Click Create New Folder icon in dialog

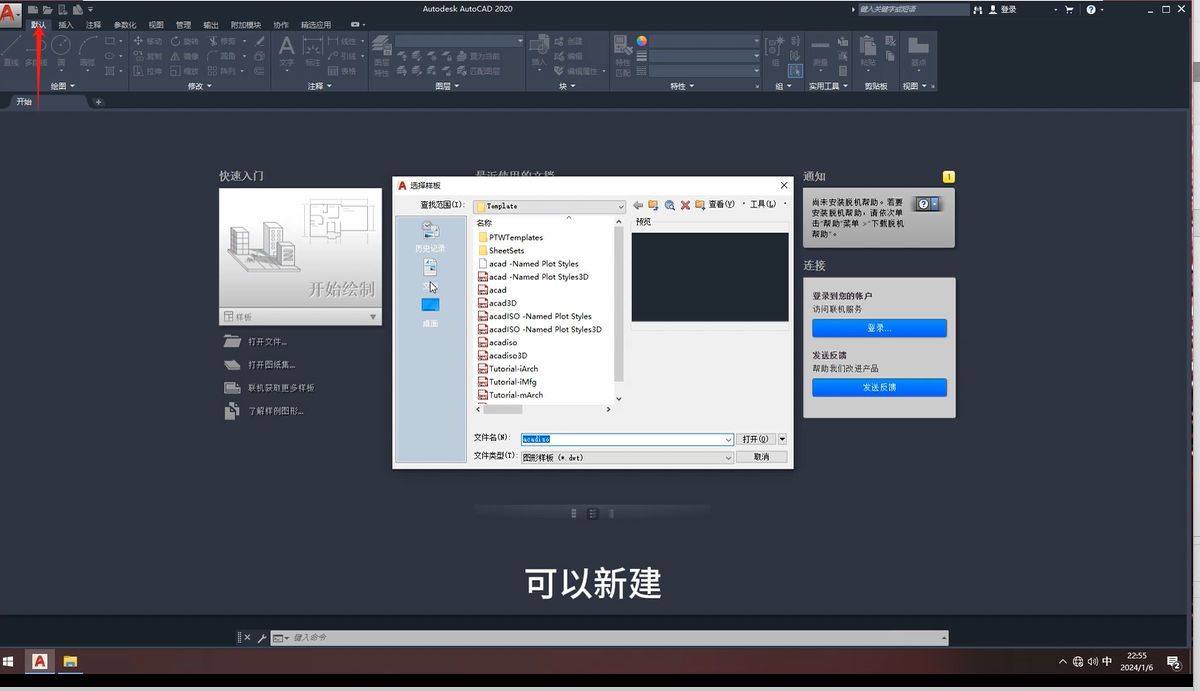coord(700,204)
